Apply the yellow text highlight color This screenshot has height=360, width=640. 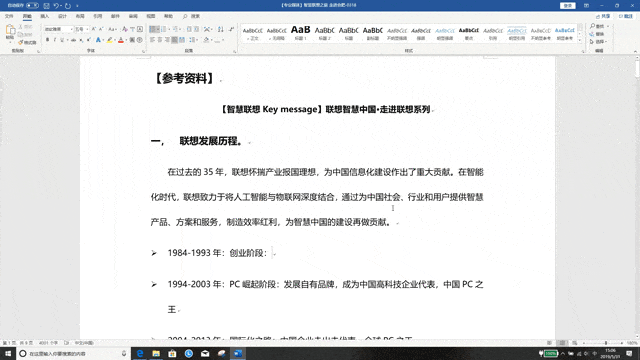[109, 40]
